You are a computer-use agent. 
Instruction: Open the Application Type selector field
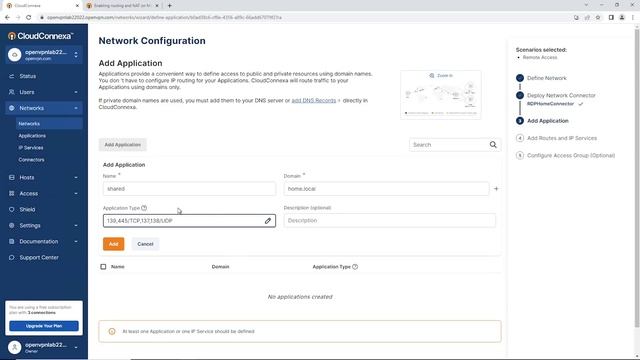click(189, 221)
